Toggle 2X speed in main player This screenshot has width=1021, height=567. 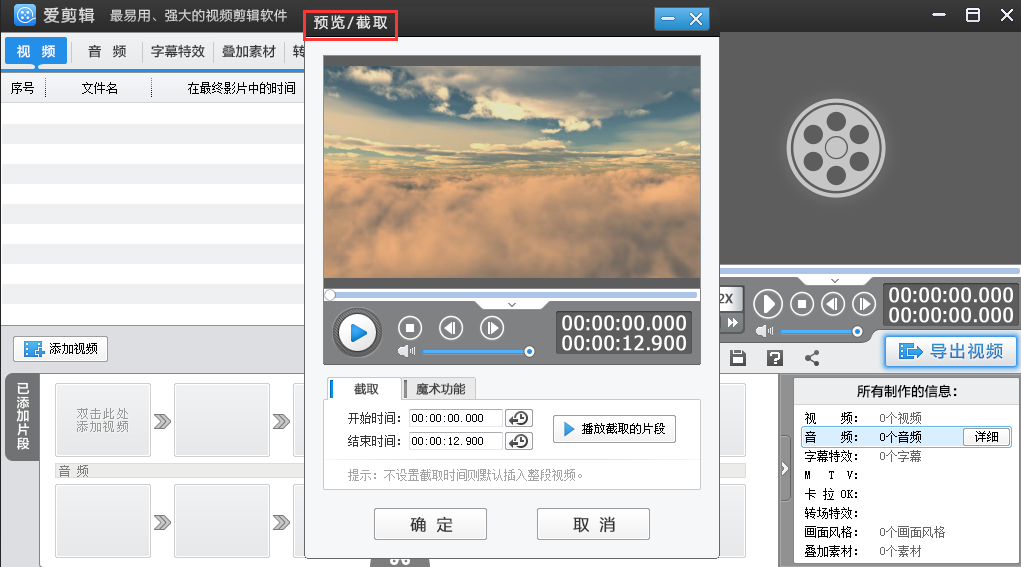(x=729, y=299)
